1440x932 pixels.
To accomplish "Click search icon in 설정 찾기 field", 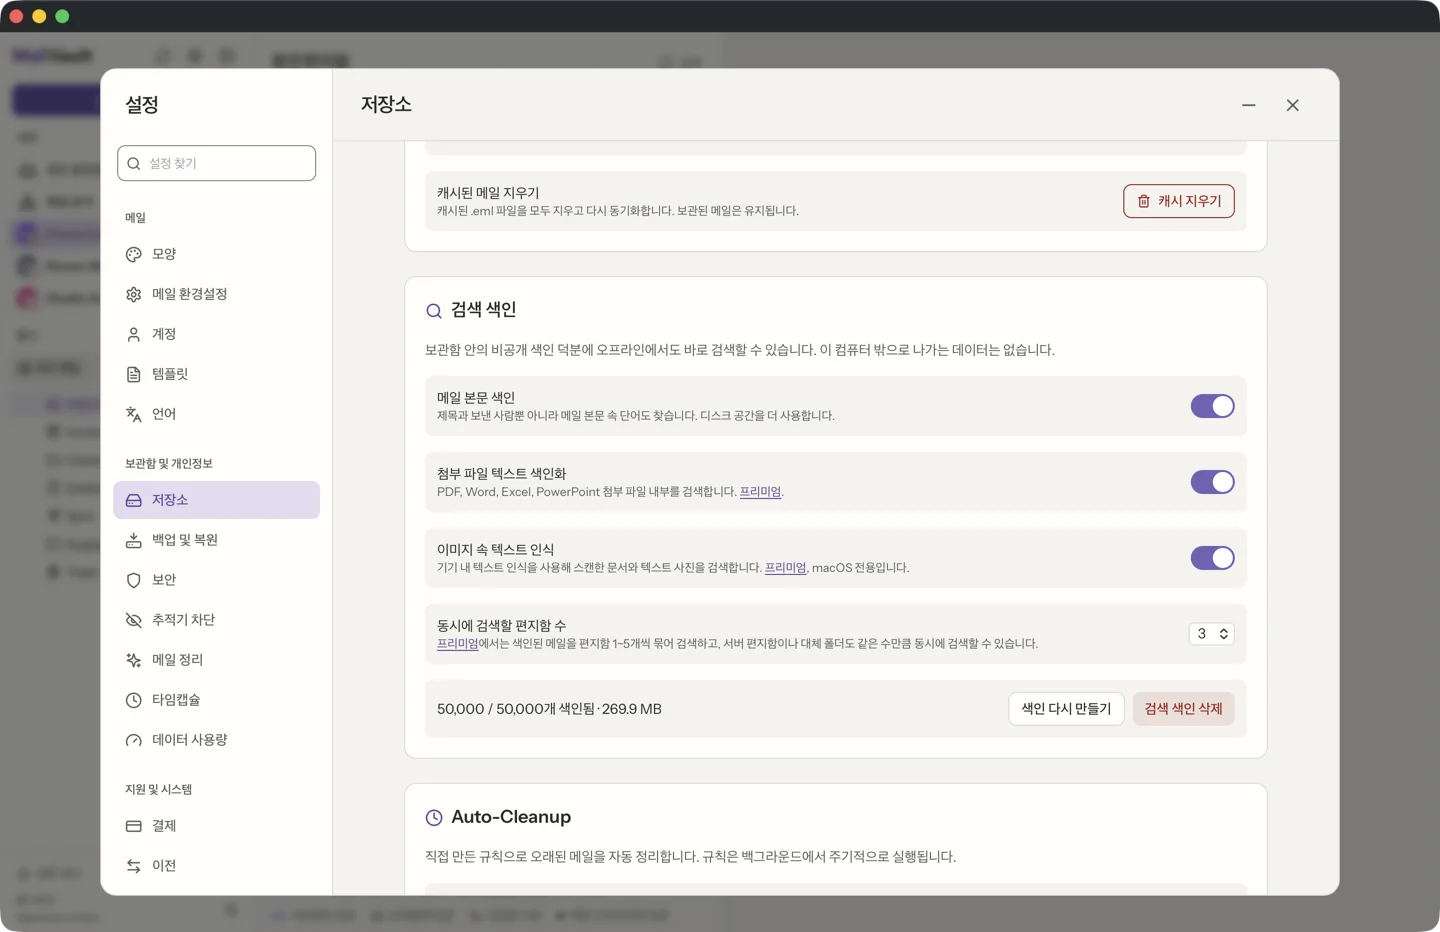I will click(x=134, y=163).
